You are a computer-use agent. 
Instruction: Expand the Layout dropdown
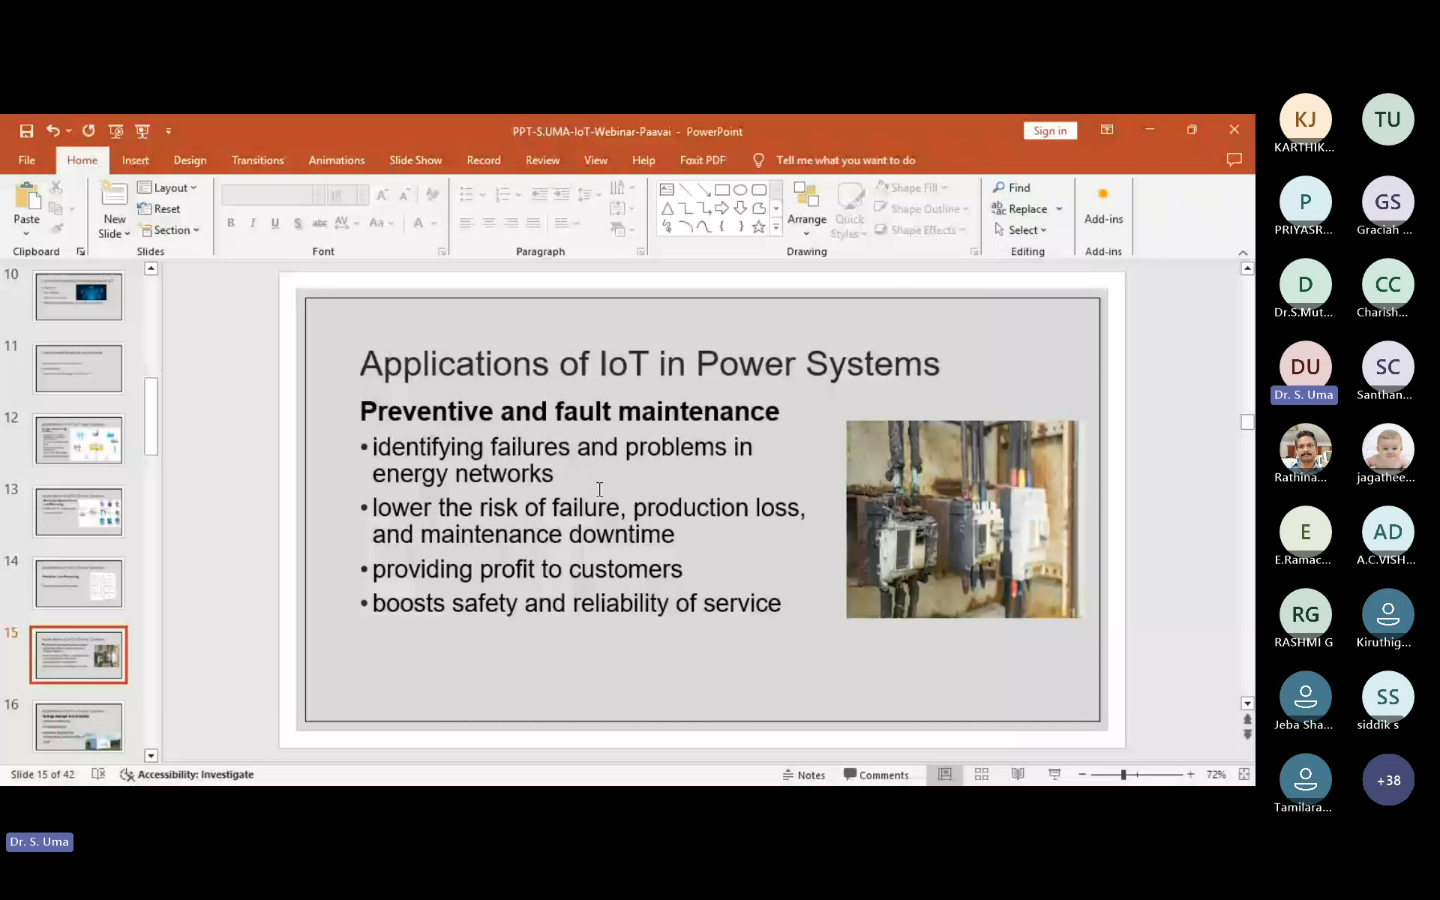tap(168, 188)
